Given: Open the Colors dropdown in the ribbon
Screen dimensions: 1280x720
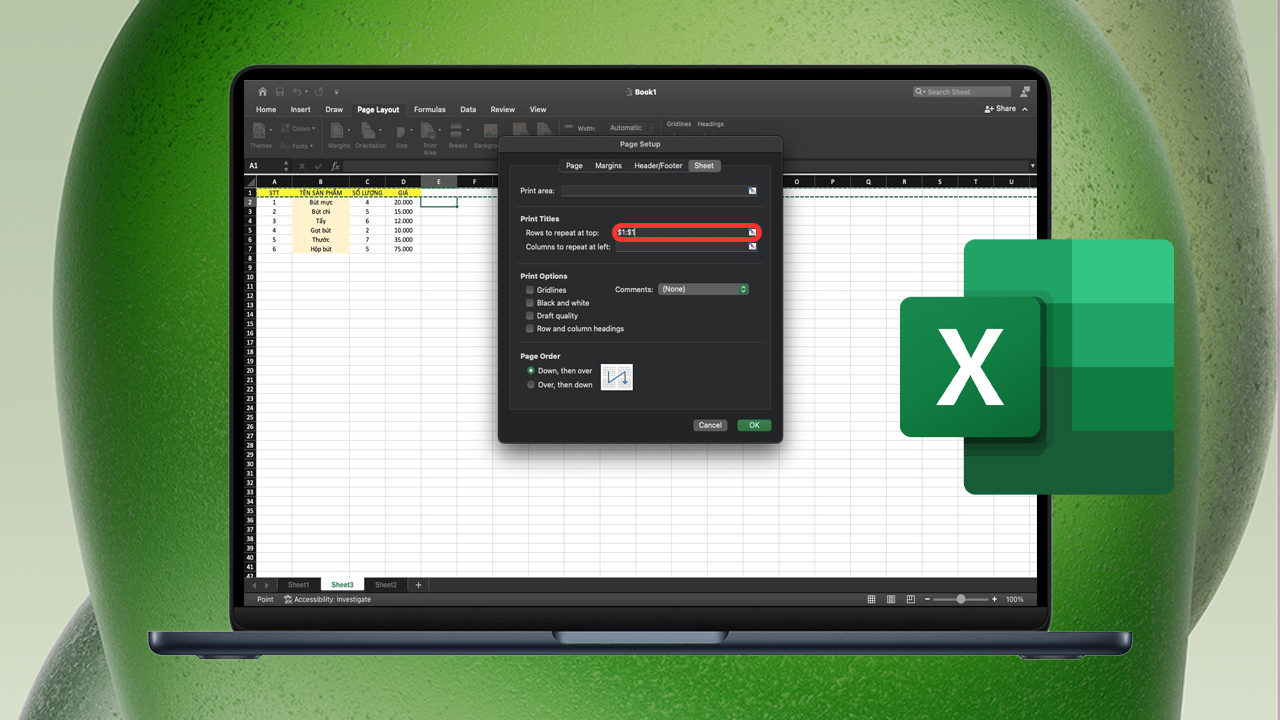Looking at the screenshot, I should coord(298,128).
